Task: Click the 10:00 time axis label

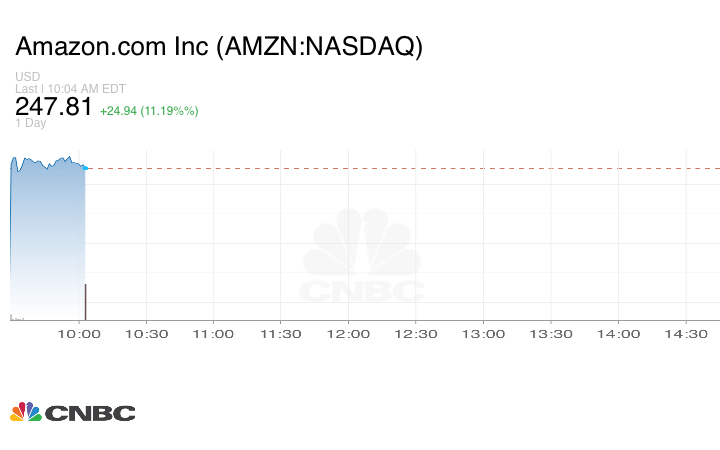Action: point(79,335)
